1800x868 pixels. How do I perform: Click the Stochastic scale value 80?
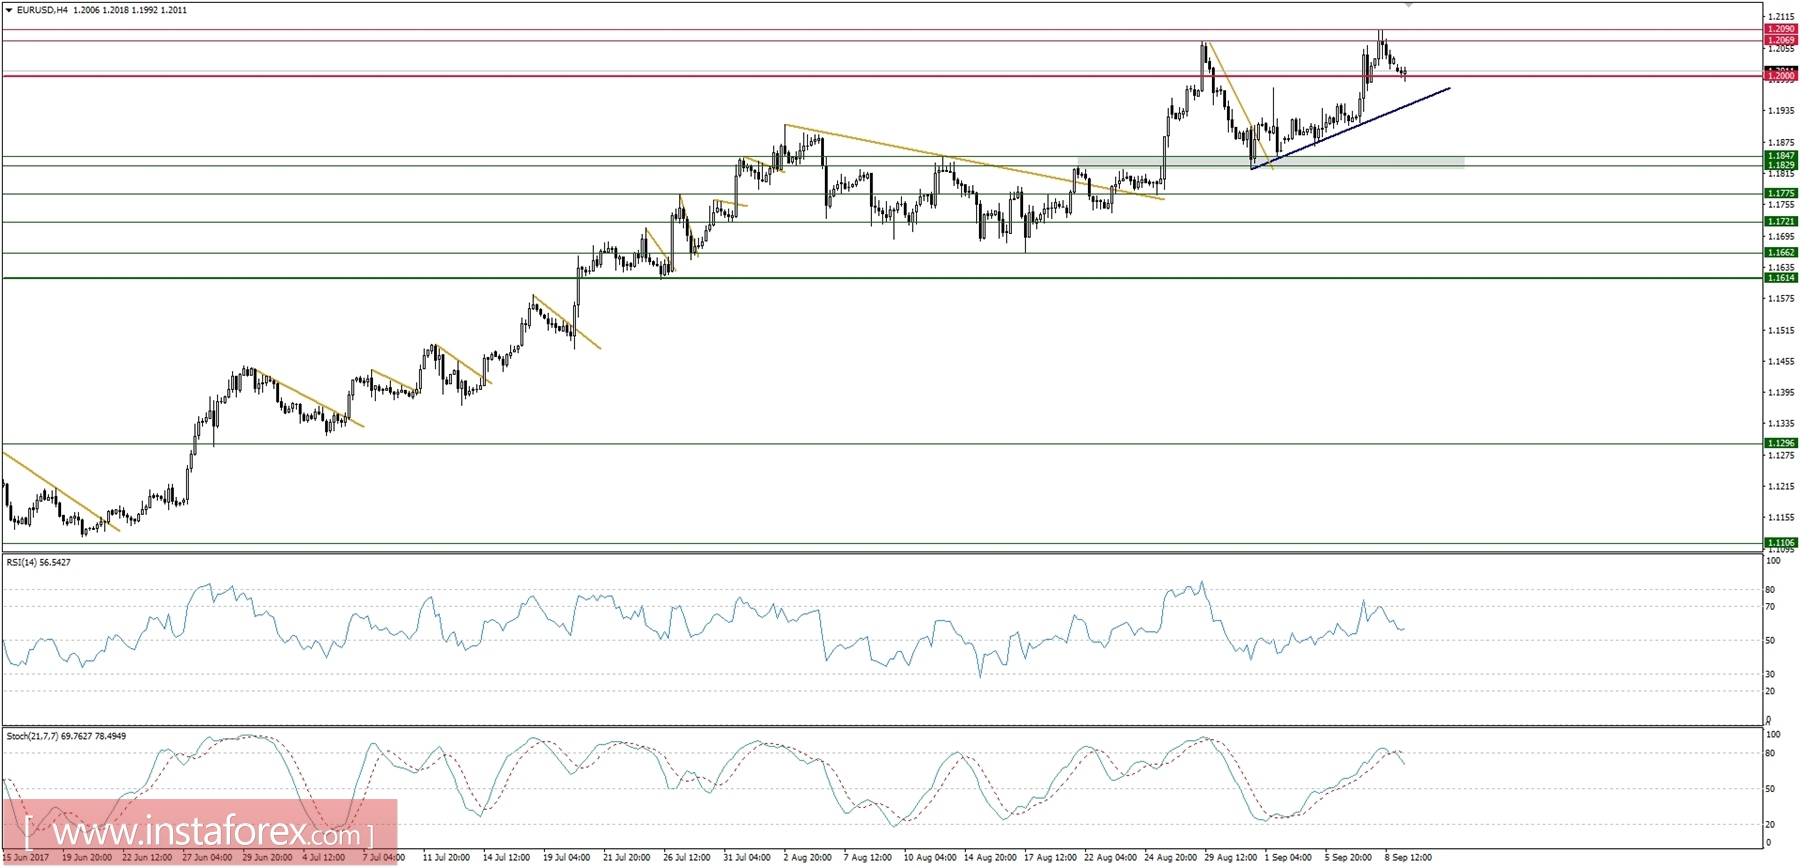point(1770,753)
